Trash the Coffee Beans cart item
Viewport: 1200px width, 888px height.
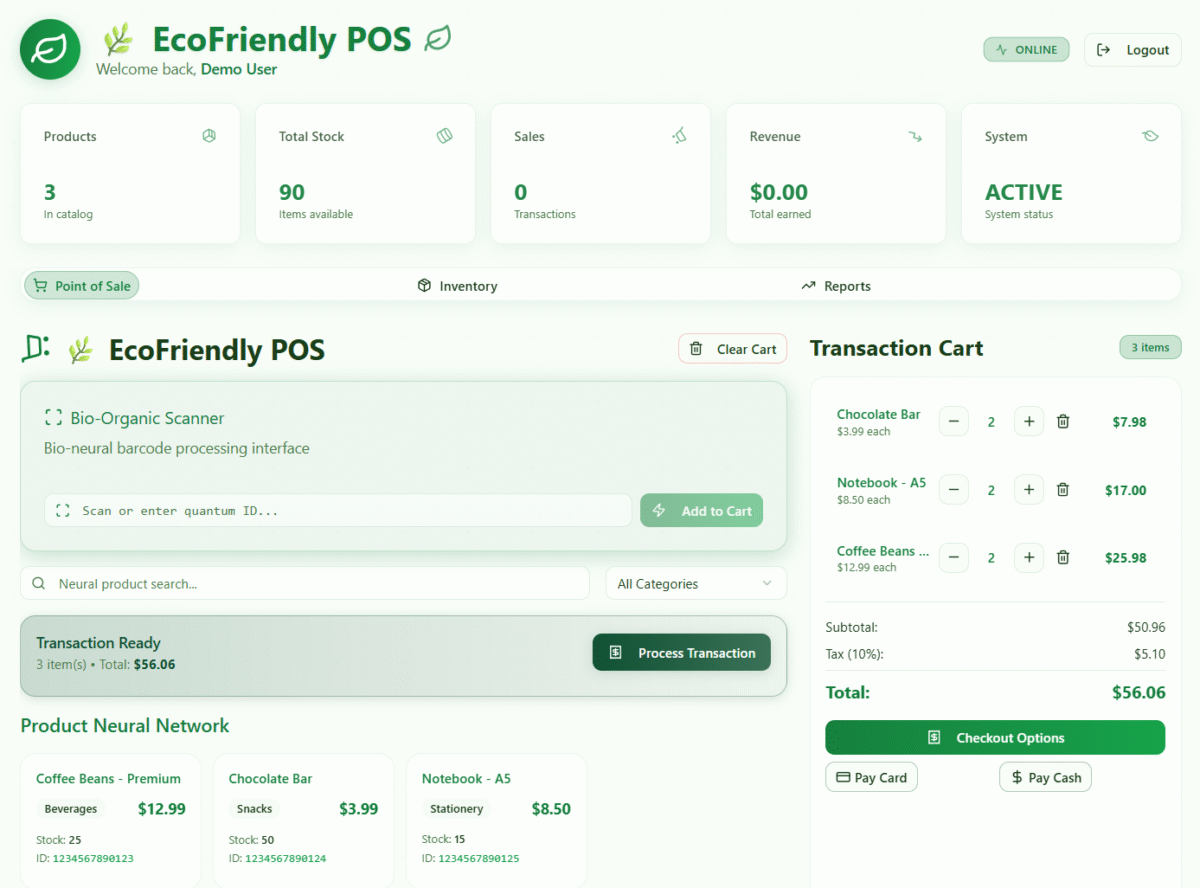tap(1063, 558)
